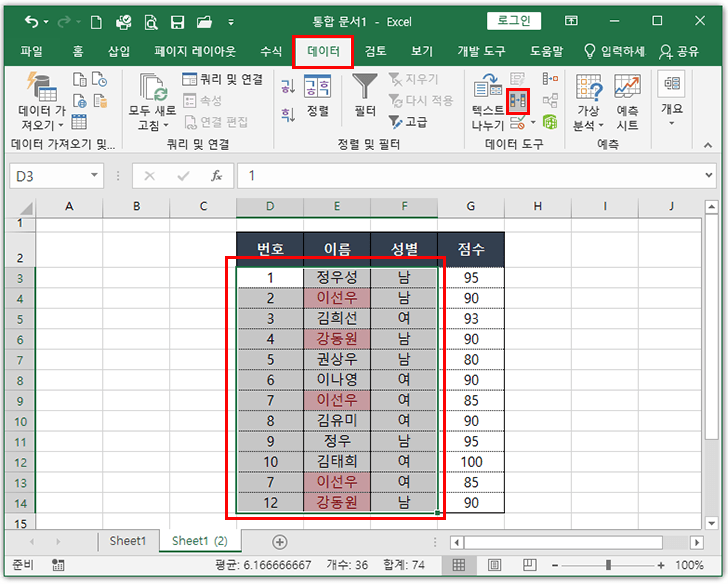Open the Name Box dropdown showing D3
Image resolution: width=728 pixels, height=584 pixels.
94,175
